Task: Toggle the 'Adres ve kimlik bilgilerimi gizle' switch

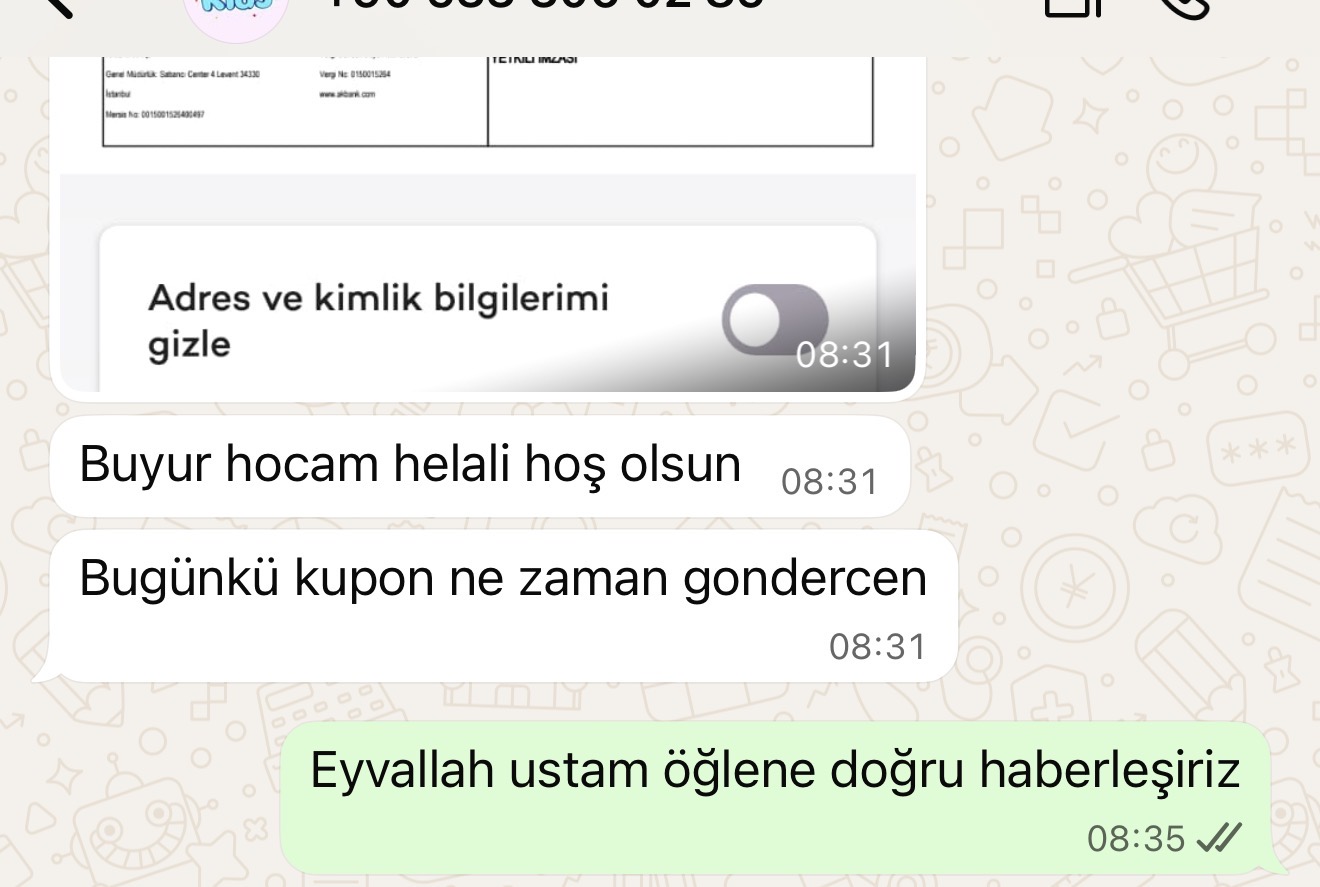Action: [775, 320]
